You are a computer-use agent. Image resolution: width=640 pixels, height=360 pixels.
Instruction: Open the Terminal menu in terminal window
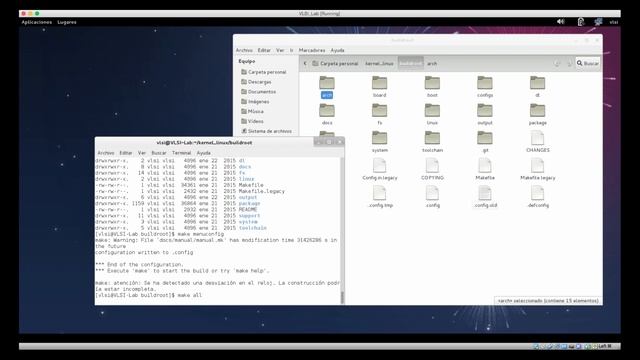pyautogui.click(x=181, y=153)
